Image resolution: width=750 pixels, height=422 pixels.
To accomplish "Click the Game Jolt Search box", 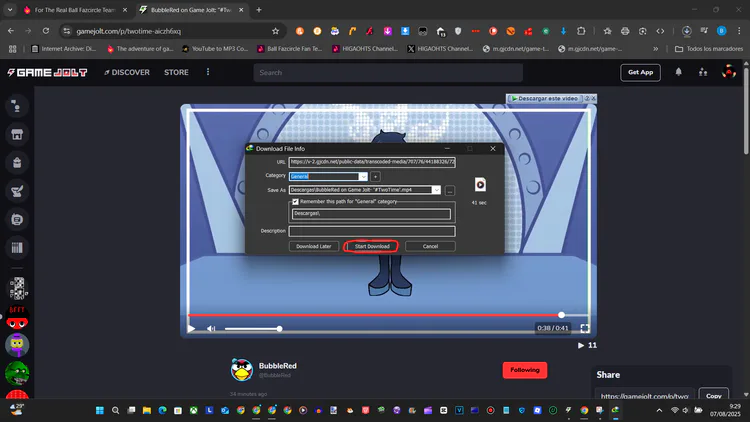I will pyautogui.click(x=388, y=73).
